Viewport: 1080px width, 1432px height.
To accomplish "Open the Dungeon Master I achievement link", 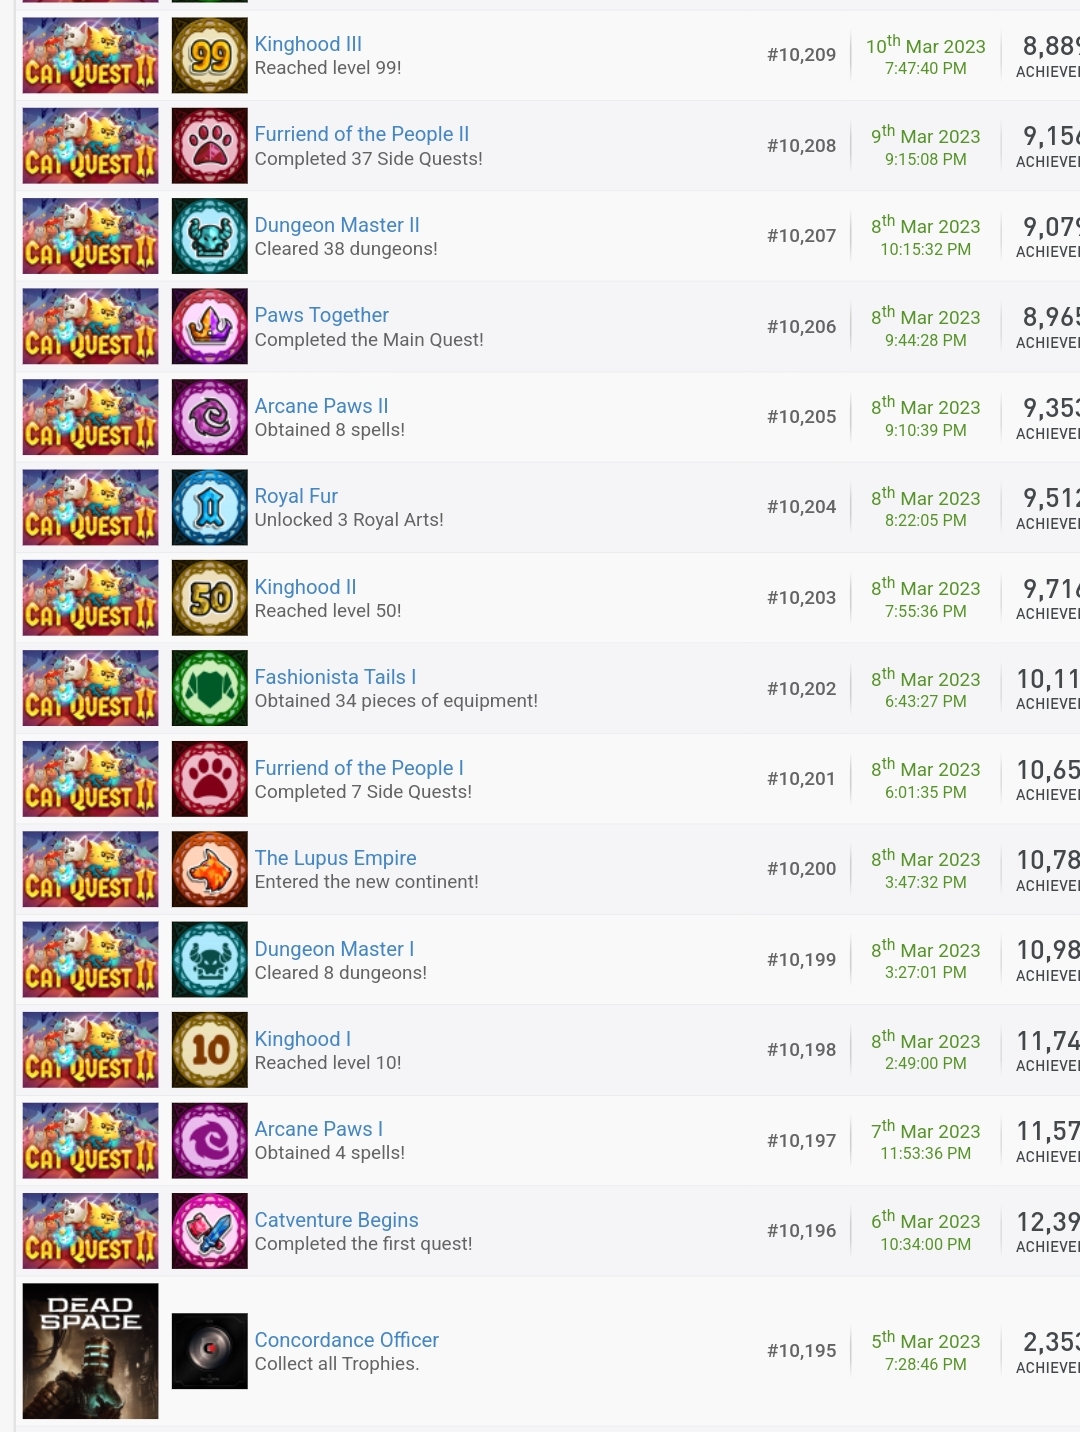I will [x=334, y=949].
